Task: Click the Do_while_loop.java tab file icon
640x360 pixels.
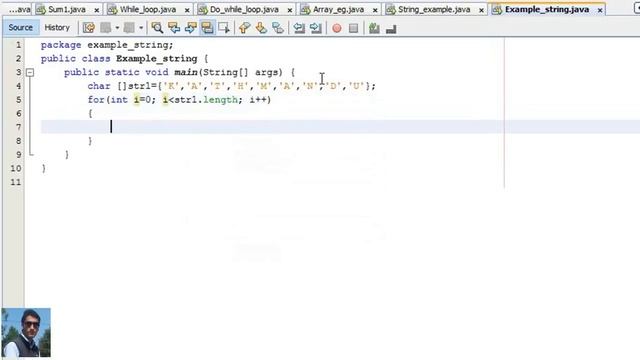Action: pos(202,9)
